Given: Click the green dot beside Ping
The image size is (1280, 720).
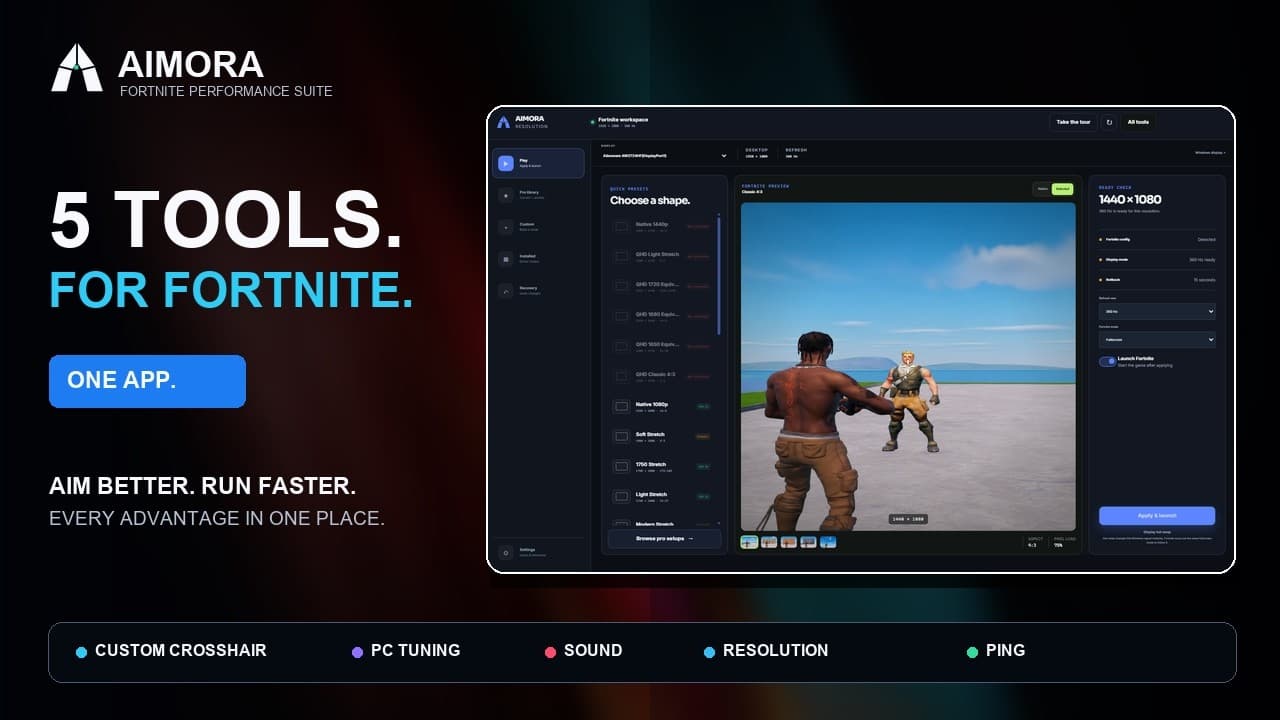Looking at the screenshot, I should point(972,652).
